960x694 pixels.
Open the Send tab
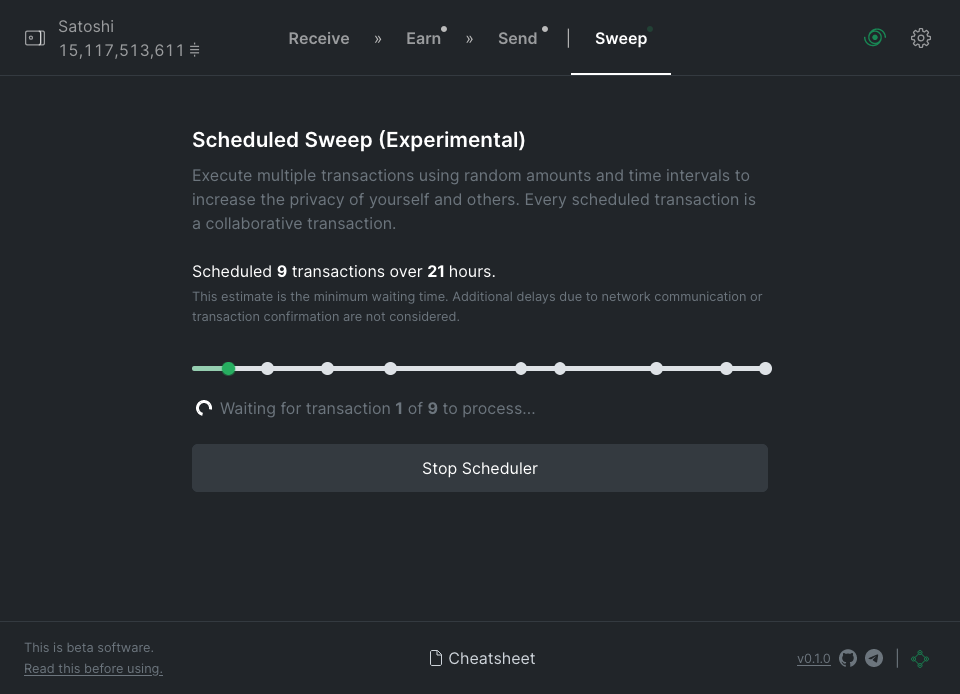tap(517, 38)
